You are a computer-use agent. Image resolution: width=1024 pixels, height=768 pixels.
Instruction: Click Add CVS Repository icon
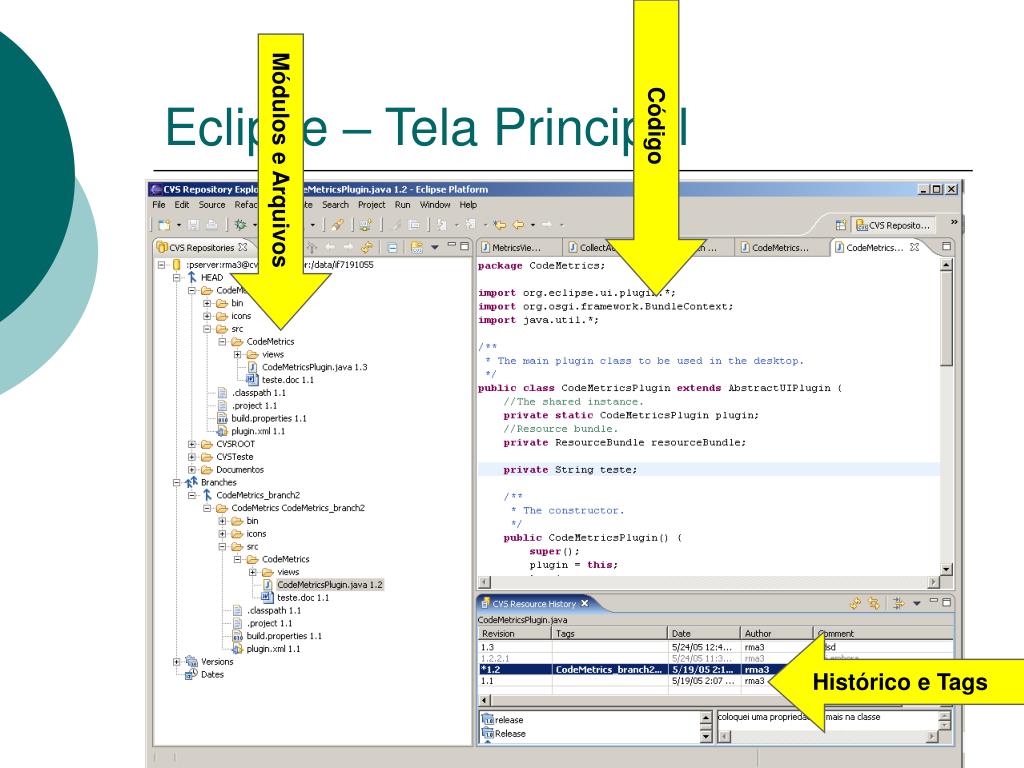pyautogui.click(x=416, y=247)
